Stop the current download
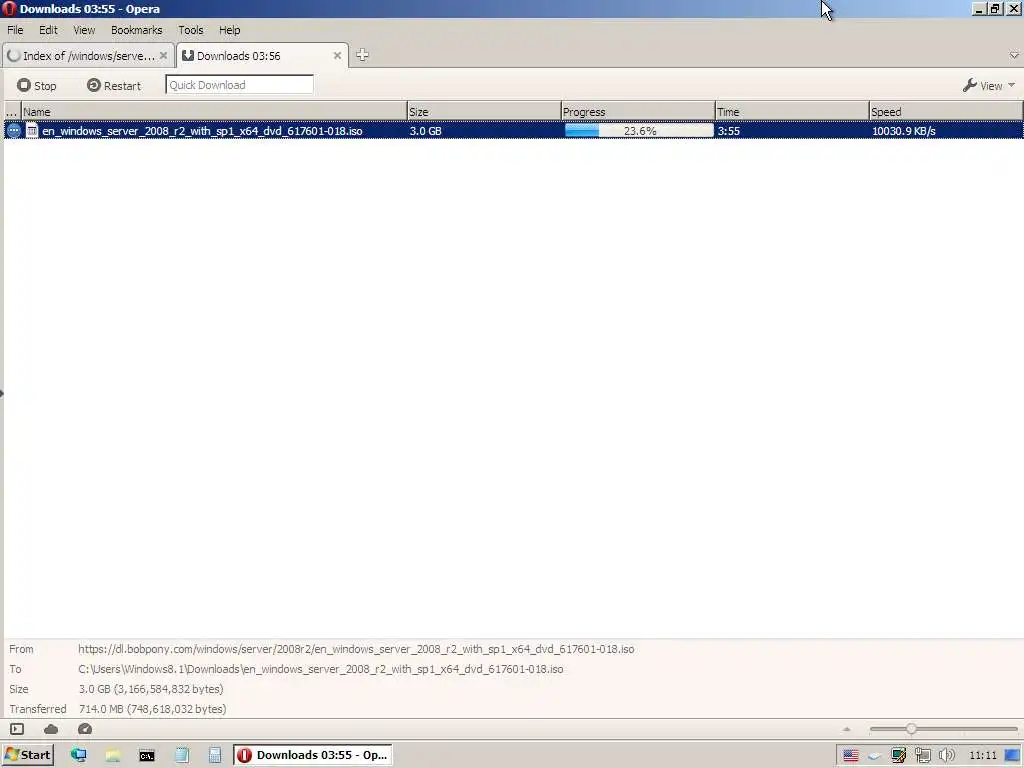1024x768 pixels. (x=37, y=86)
